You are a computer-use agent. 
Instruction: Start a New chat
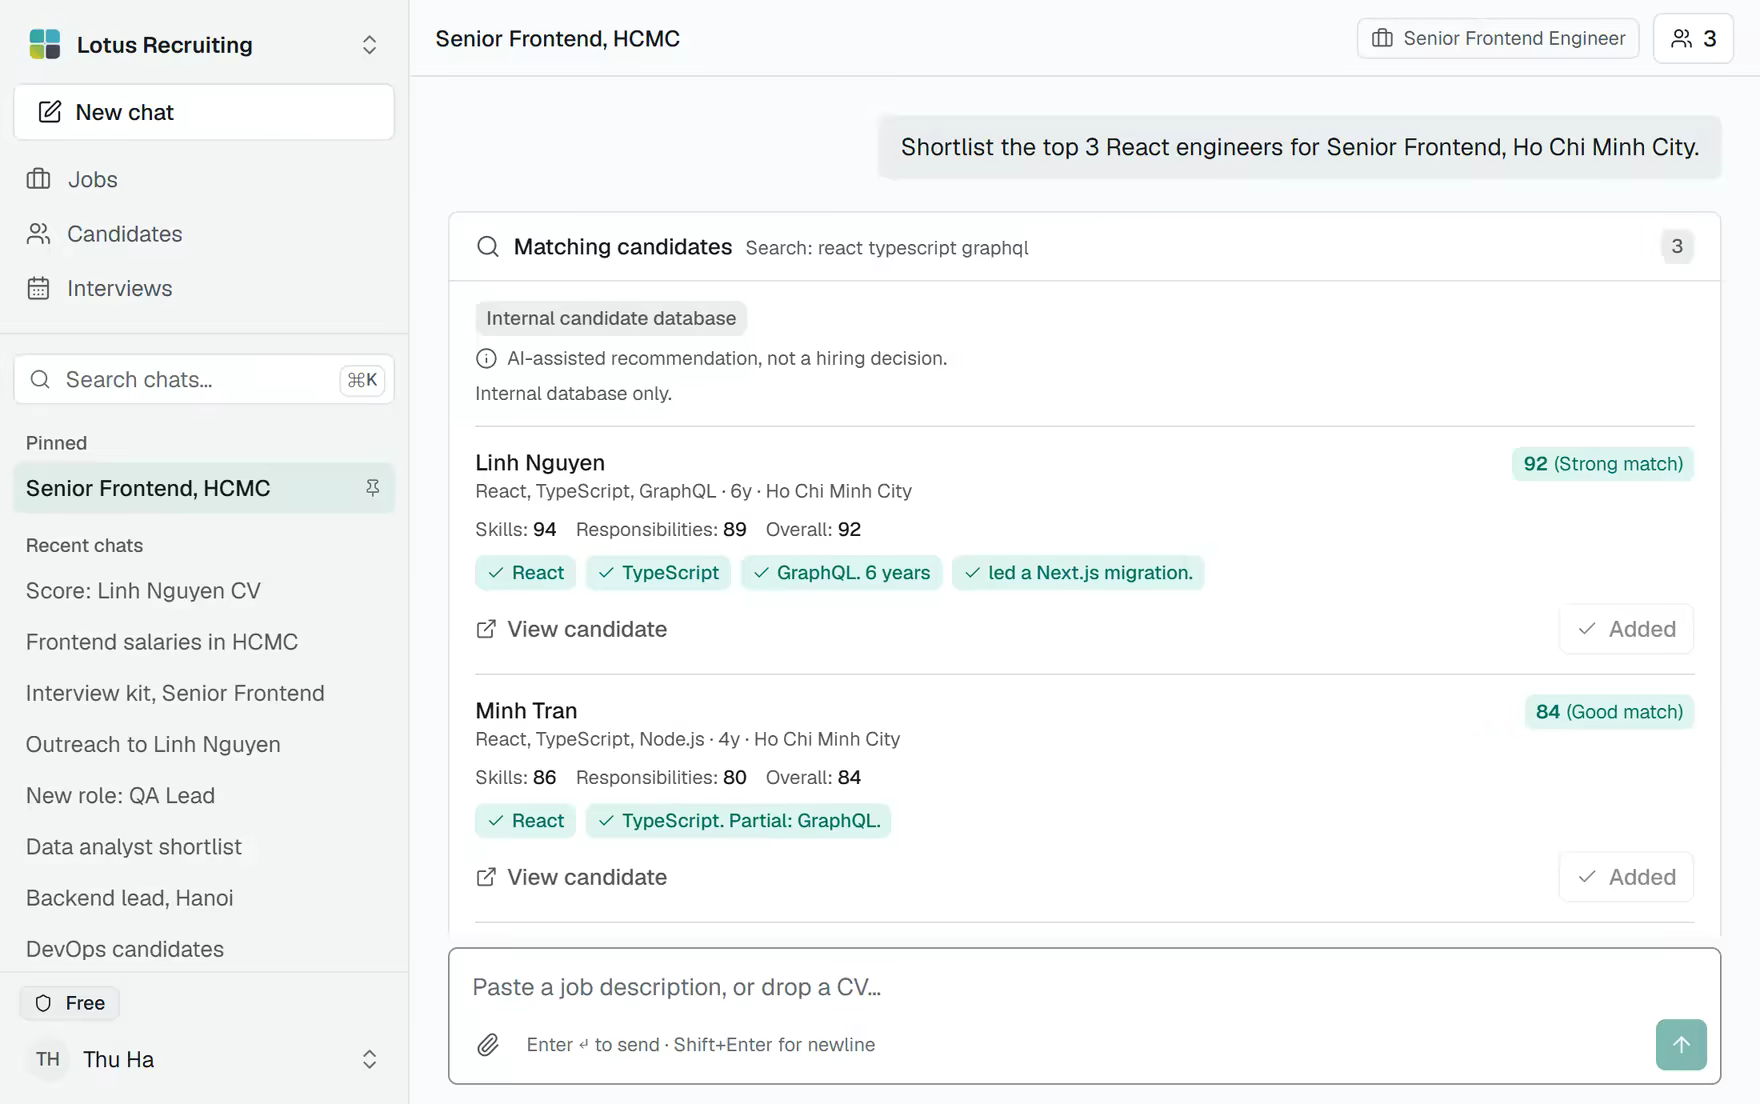(x=204, y=112)
